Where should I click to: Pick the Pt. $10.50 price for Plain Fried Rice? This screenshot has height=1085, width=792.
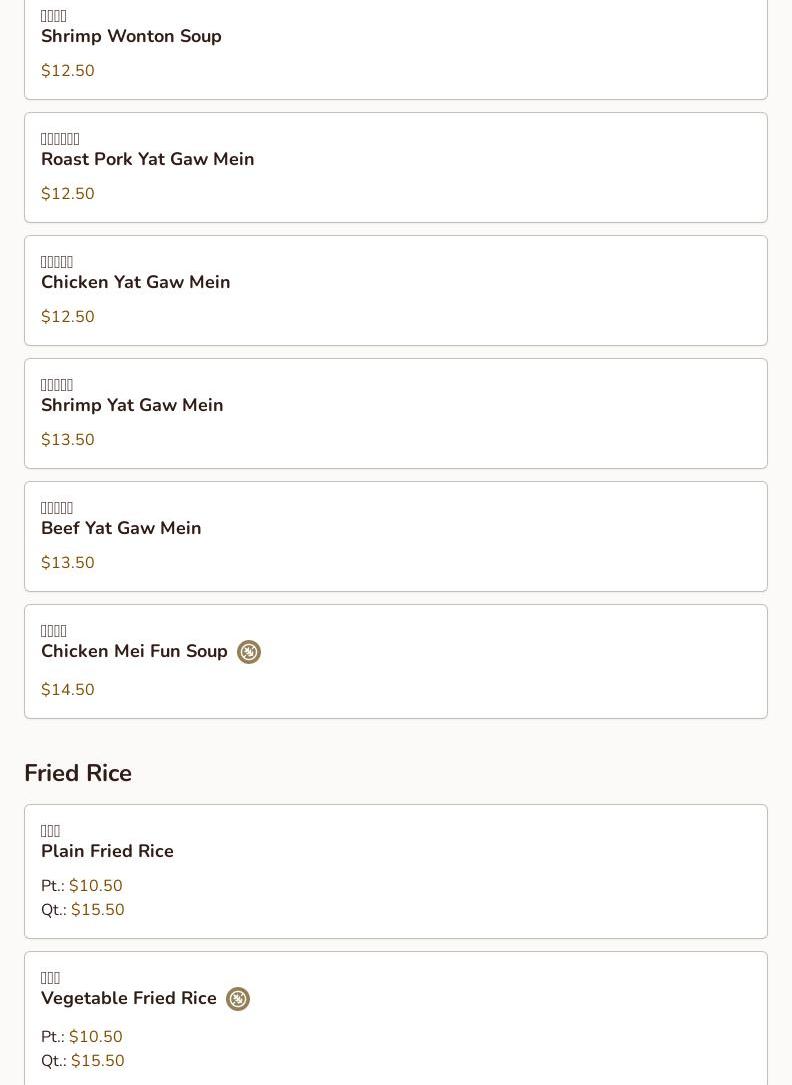95,886
